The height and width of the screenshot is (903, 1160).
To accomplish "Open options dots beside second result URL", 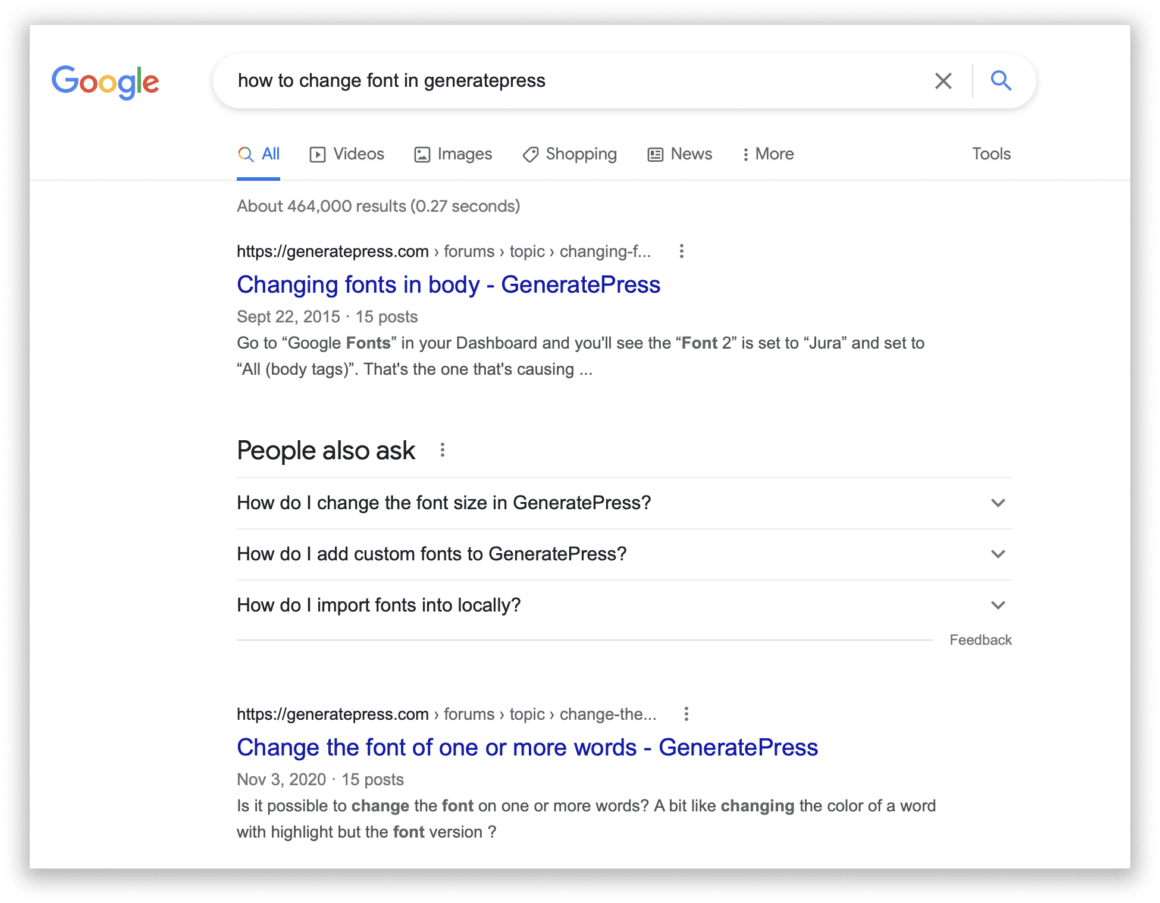I will point(686,714).
